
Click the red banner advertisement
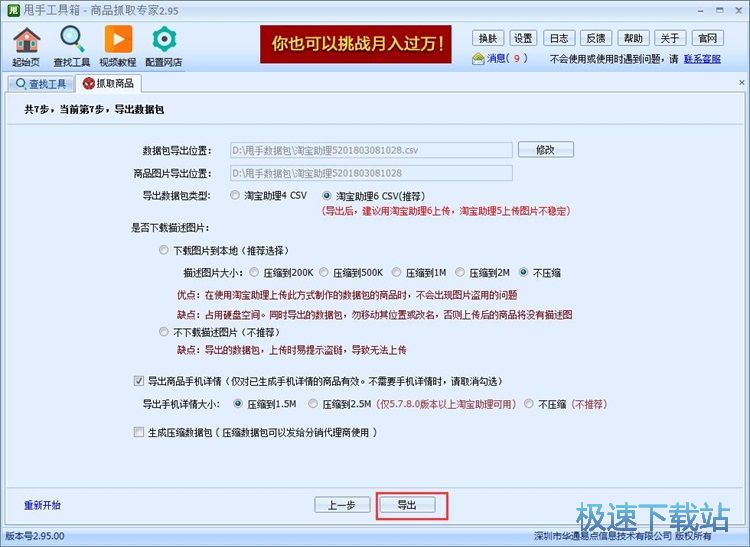coord(355,44)
